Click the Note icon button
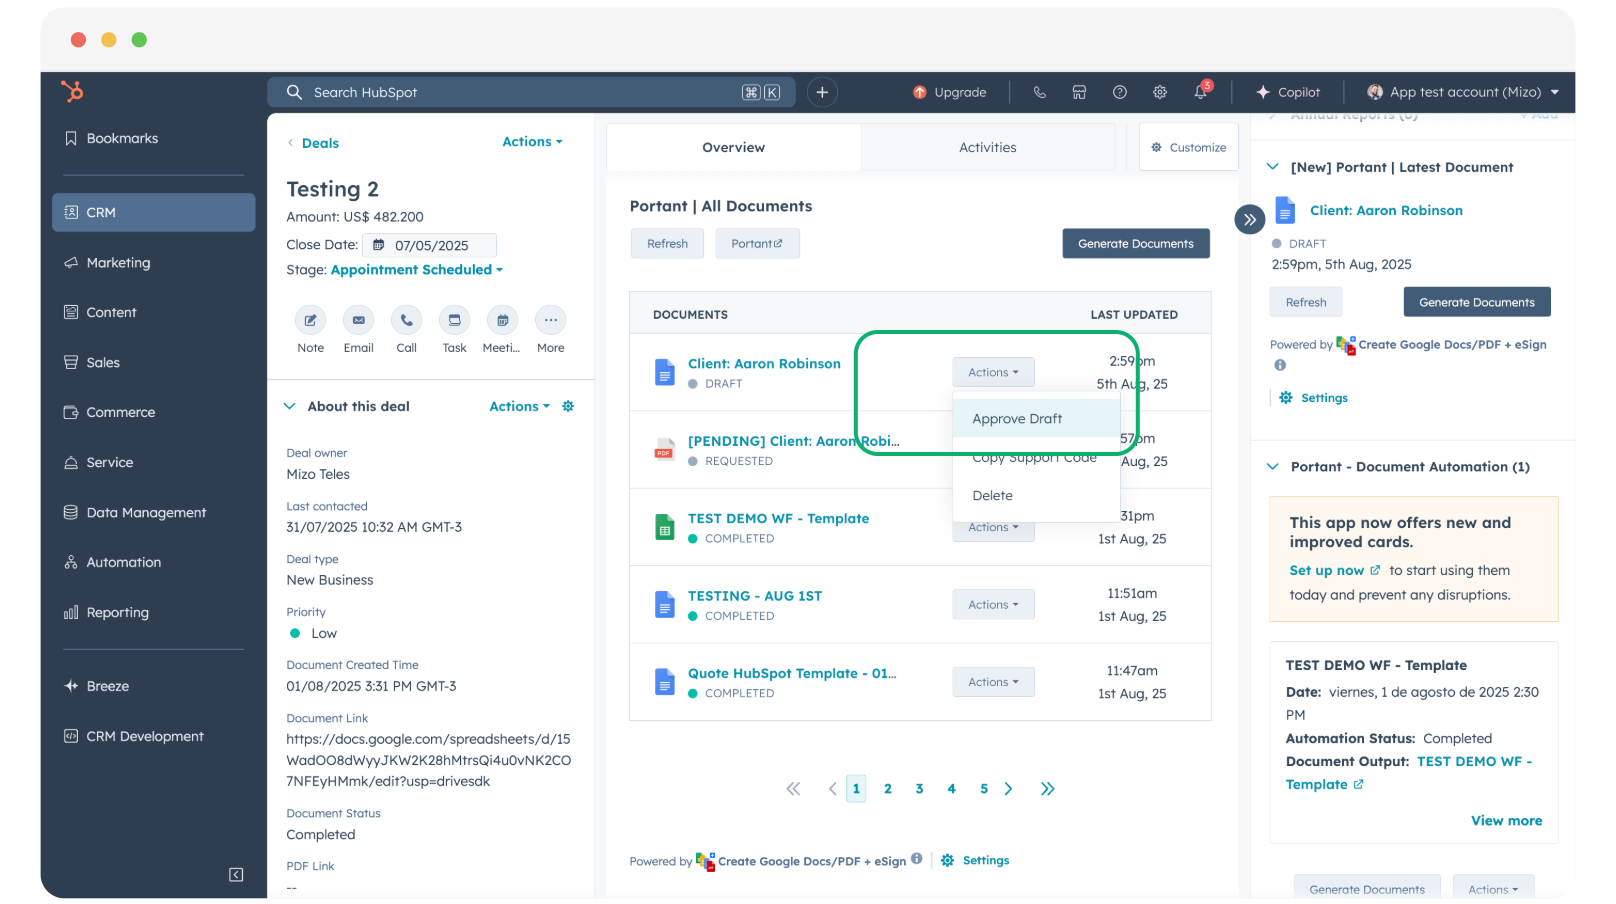Viewport: 1616px width, 904px height. point(310,321)
